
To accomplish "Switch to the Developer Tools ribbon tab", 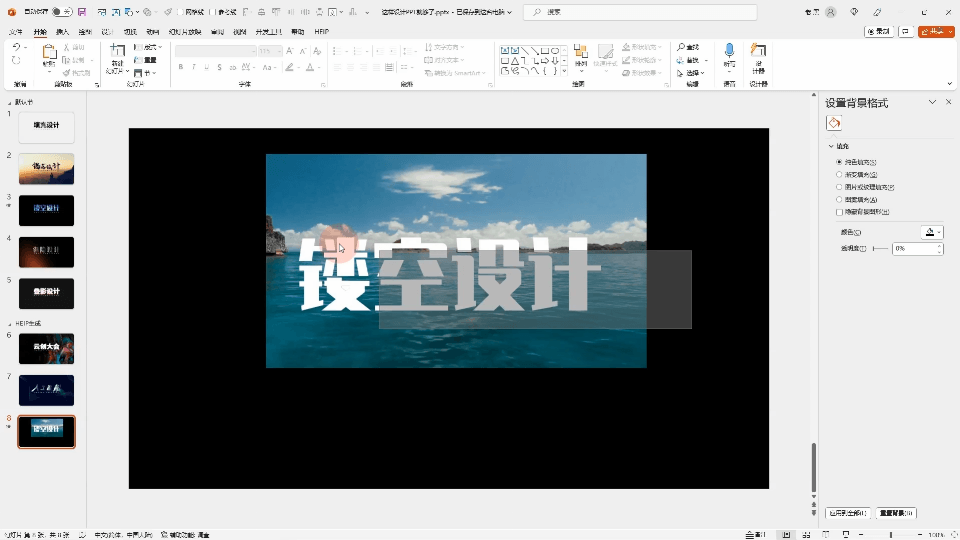I will (x=268, y=32).
